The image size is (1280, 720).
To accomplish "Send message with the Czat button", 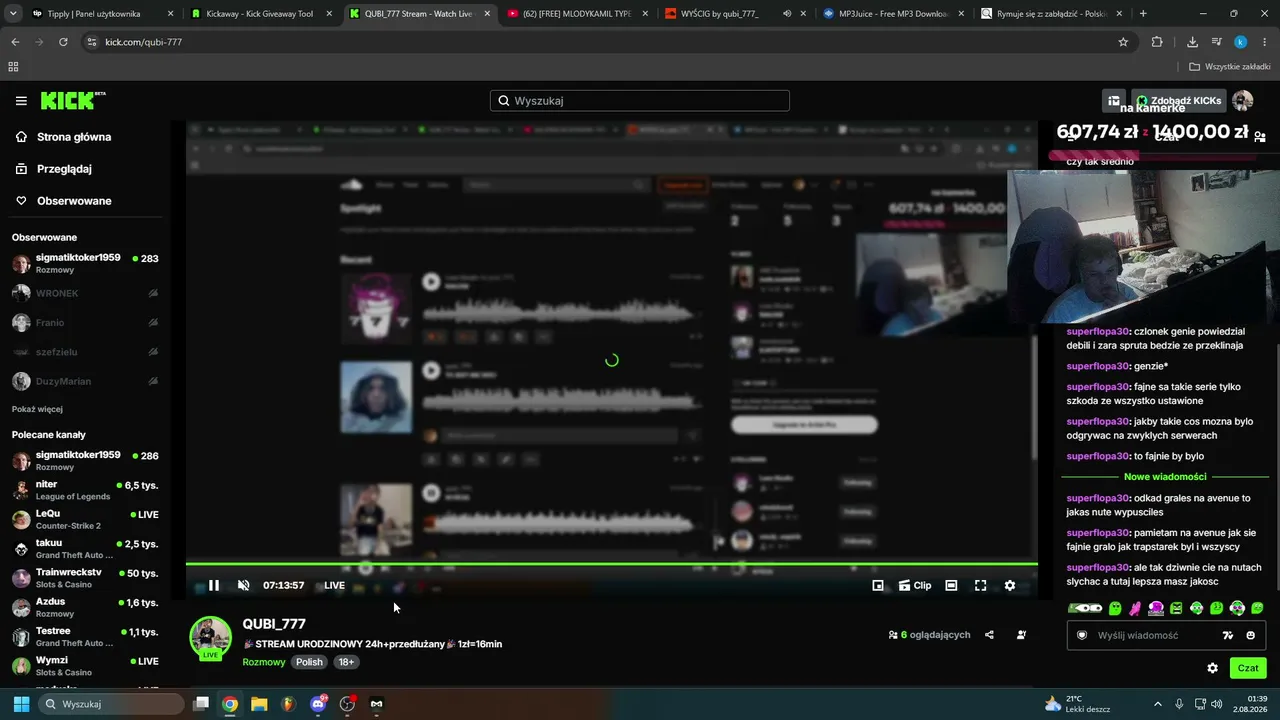I will (x=1248, y=668).
